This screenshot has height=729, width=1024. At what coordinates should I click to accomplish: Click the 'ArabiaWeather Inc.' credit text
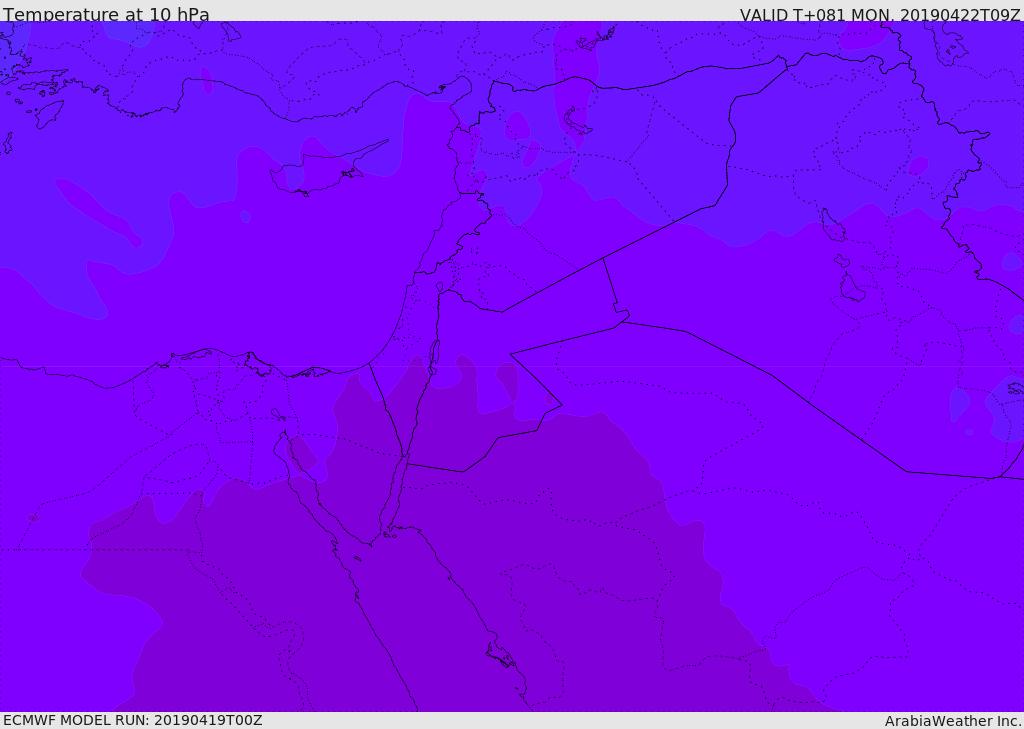click(954, 721)
